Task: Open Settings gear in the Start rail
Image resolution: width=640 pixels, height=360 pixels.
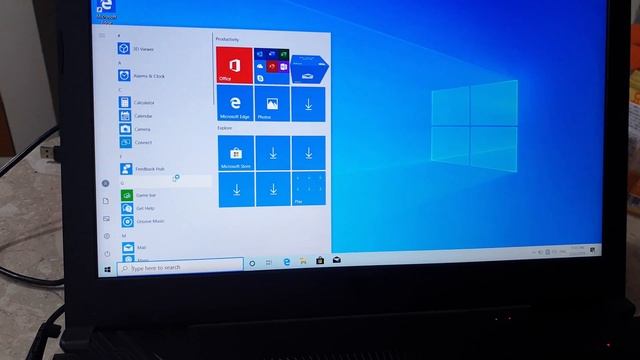Action: pos(107,236)
